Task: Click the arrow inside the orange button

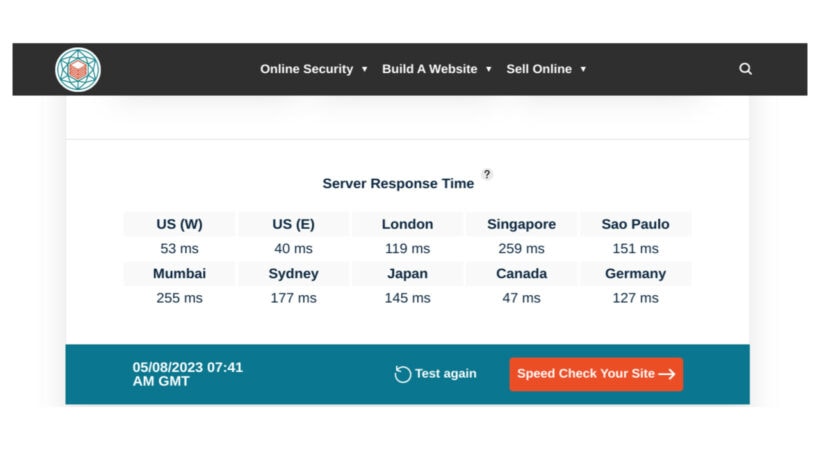Action: pos(667,374)
